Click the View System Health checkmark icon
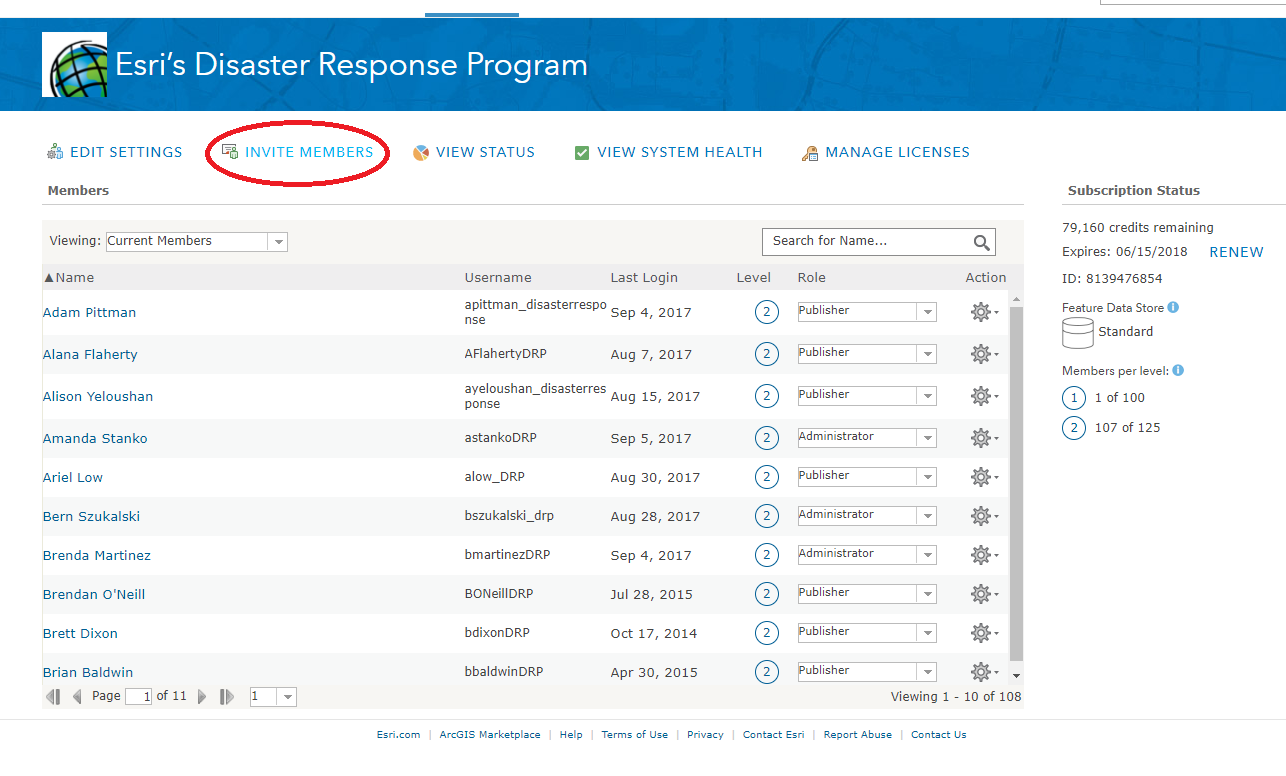The image size is (1286, 776). (x=582, y=152)
